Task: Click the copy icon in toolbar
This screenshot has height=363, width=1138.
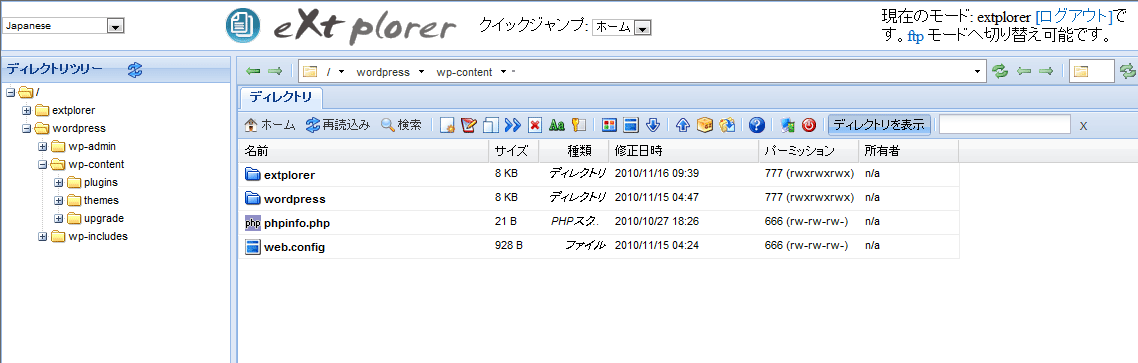Action: click(x=491, y=125)
